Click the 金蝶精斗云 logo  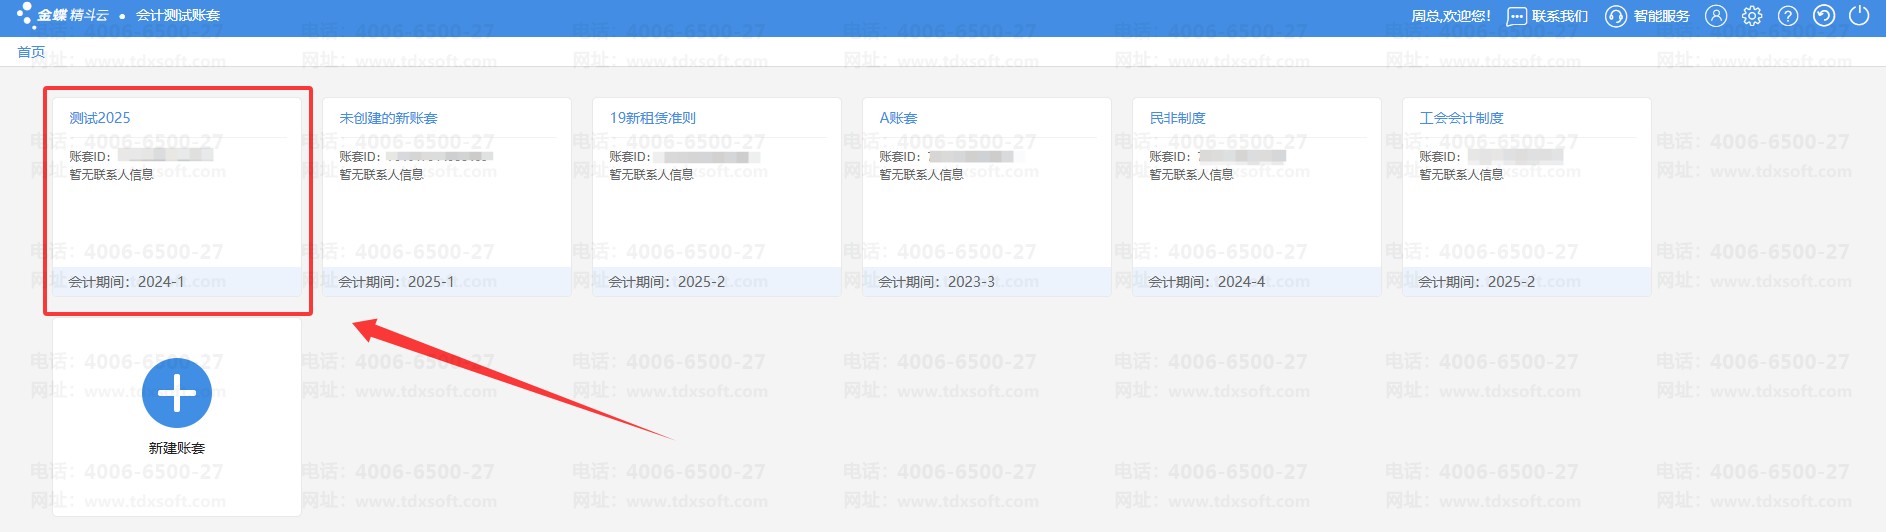[62, 15]
